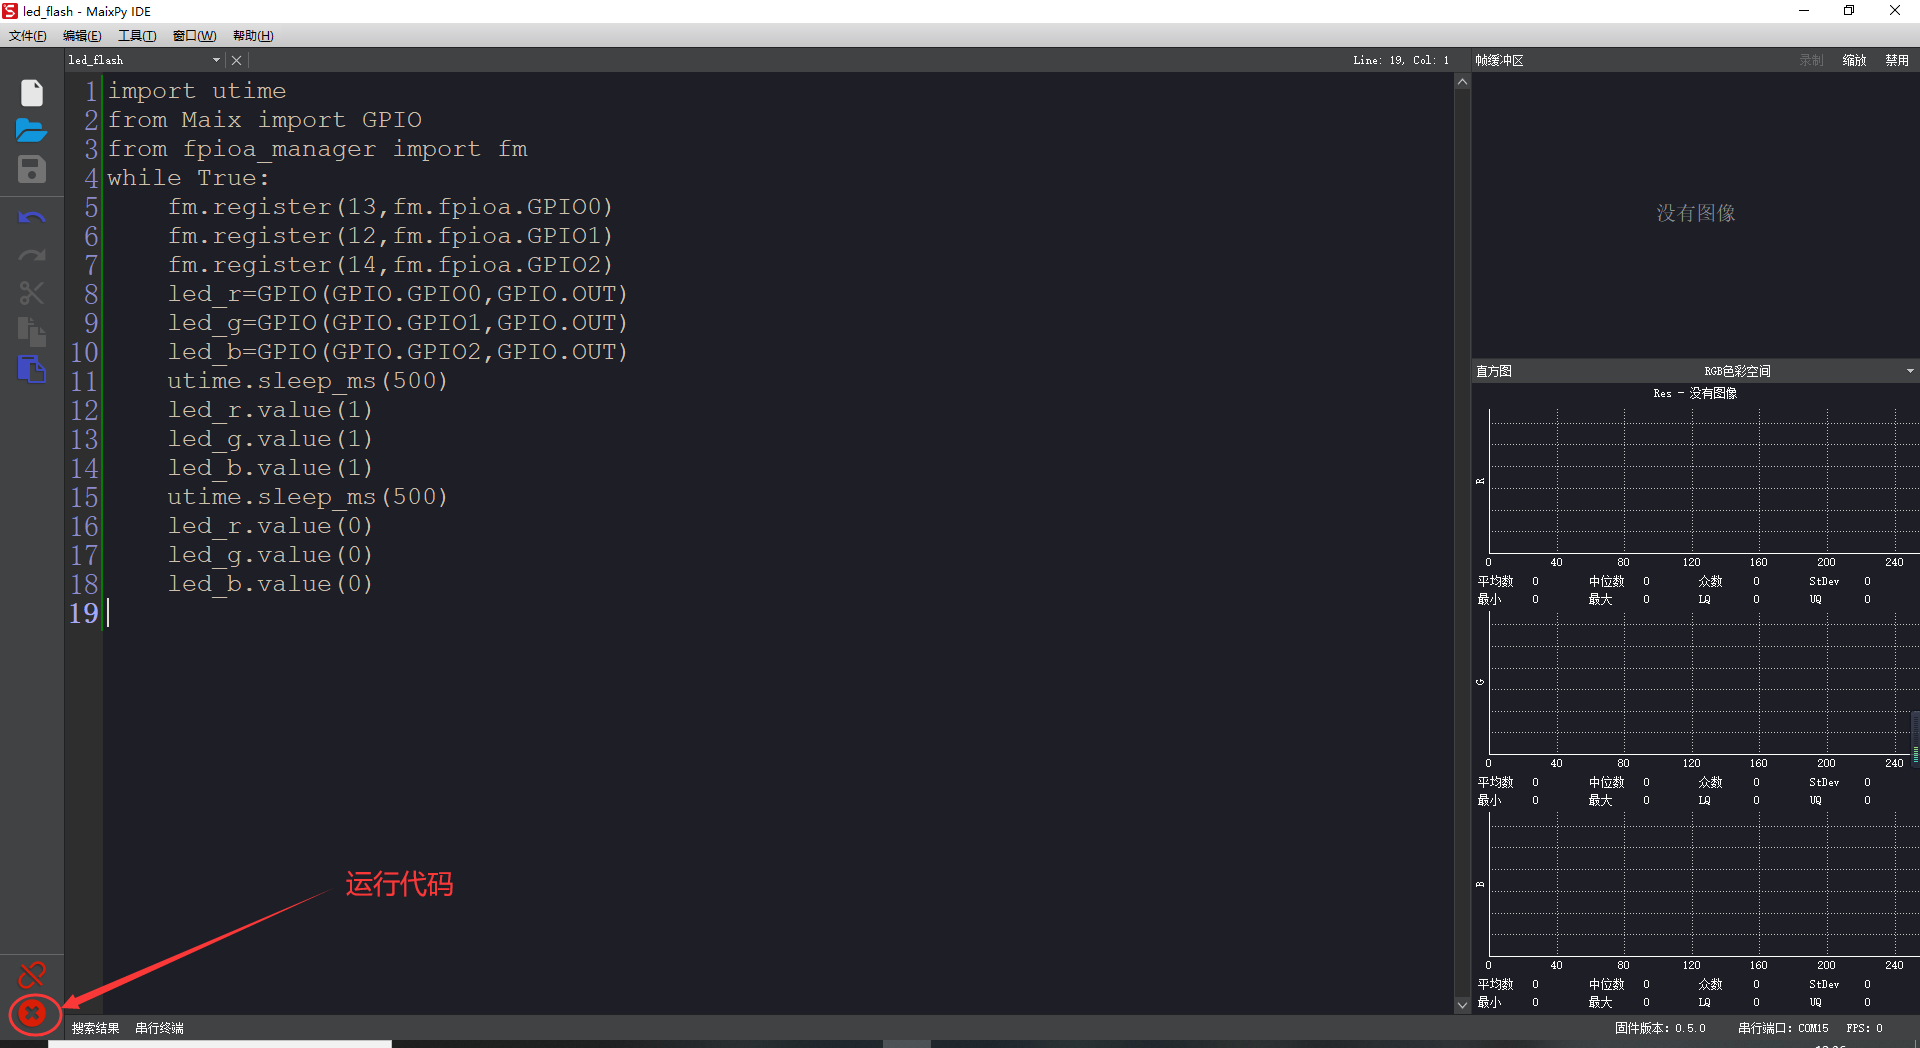Image resolution: width=1920 pixels, height=1048 pixels.
Task: Click the 'while True:' line
Action: point(189,178)
